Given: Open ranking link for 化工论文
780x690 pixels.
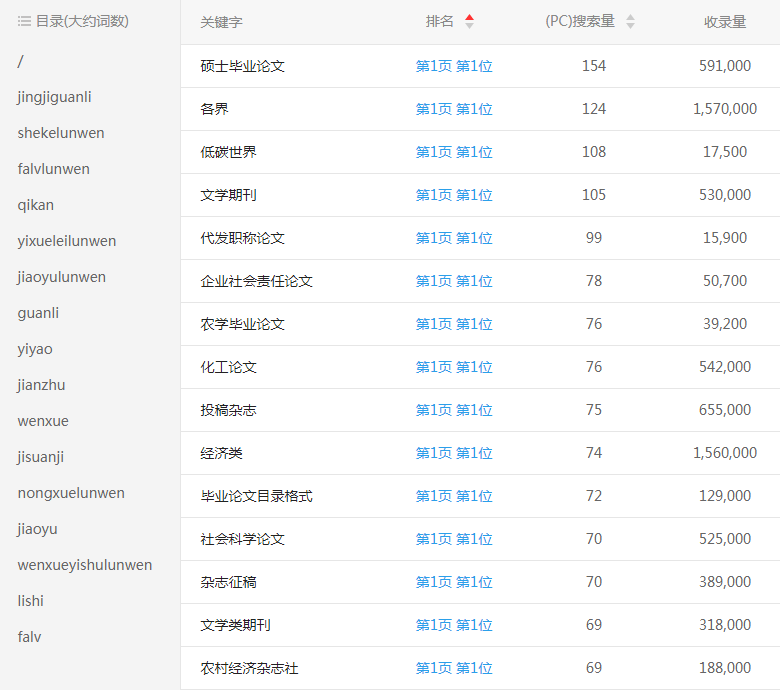Looking at the screenshot, I should click(x=454, y=367).
